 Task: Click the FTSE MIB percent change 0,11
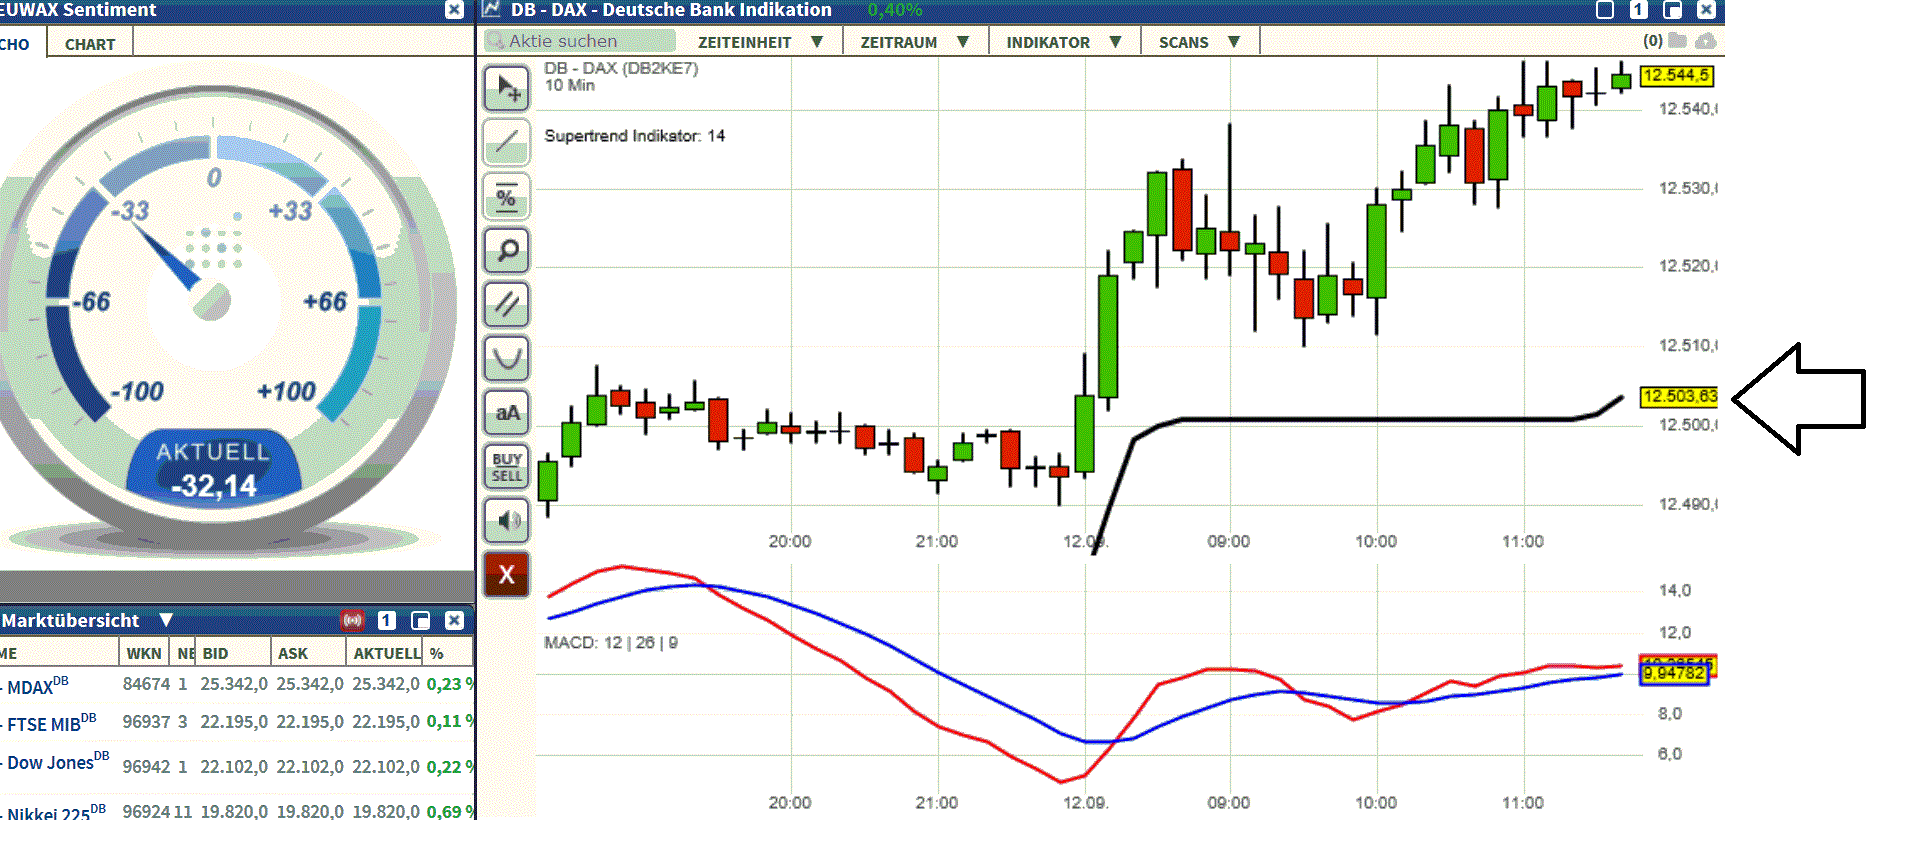tap(449, 721)
